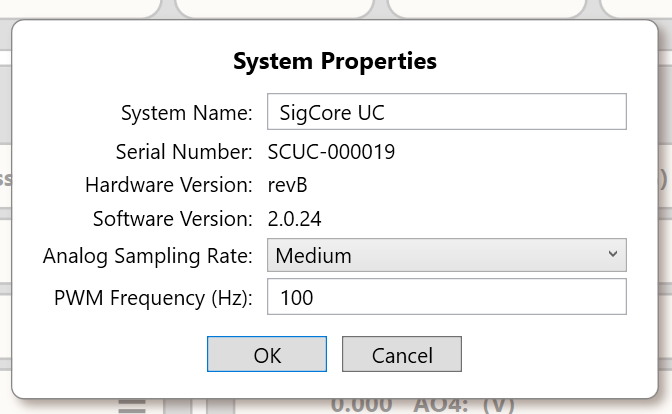Click the Analog Sampling Rate label
This screenshot has width=672, height=414.
(x=148, y=256)
